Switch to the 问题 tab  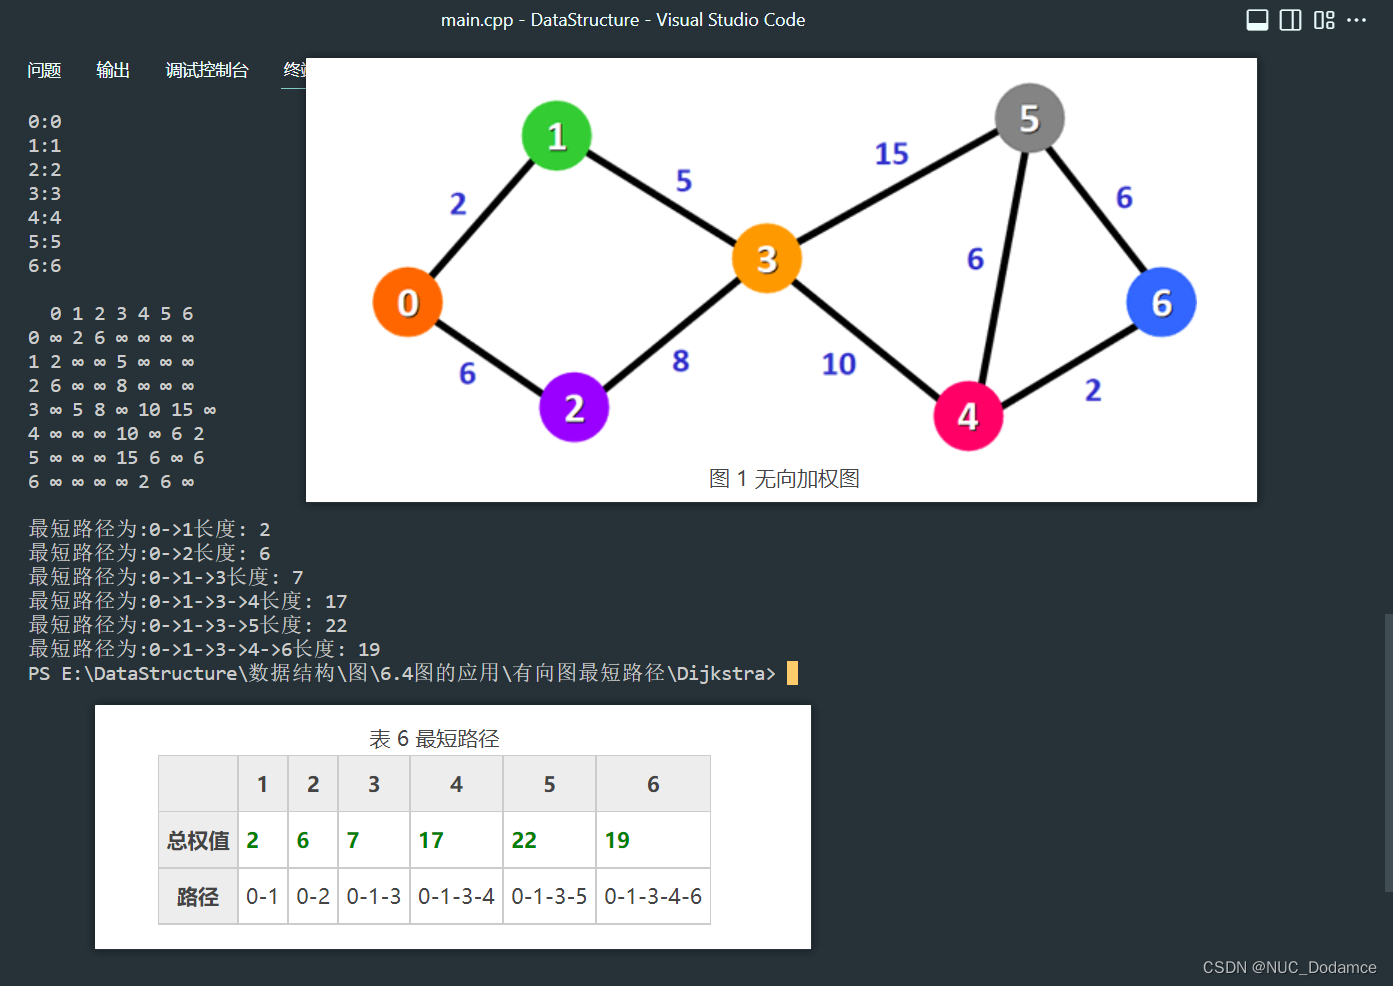[x=44, y=70]
